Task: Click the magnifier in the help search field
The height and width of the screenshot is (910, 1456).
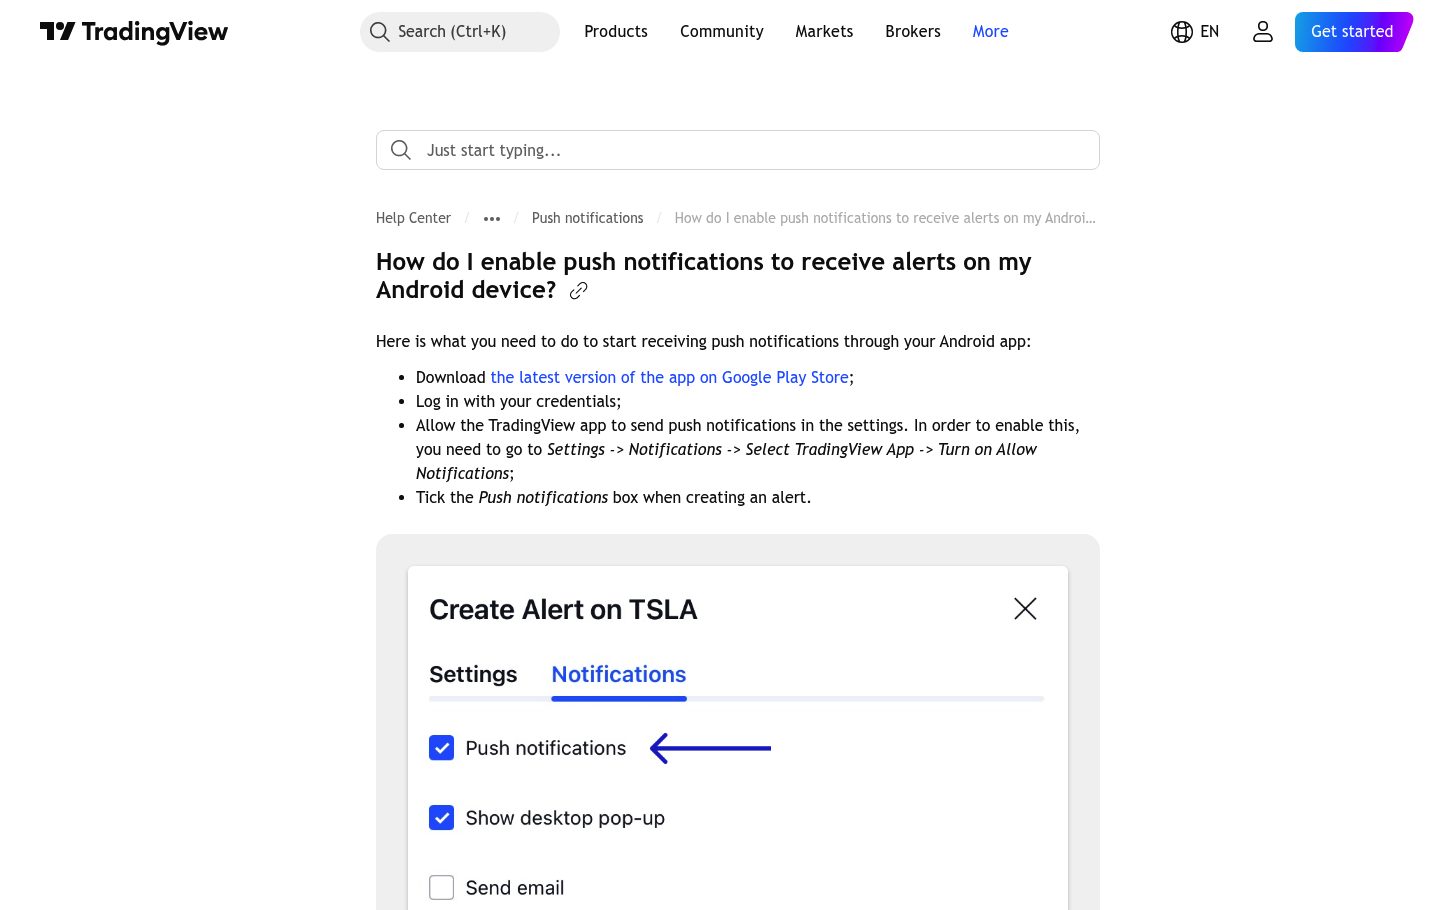Action: click(x=401, y=150)
